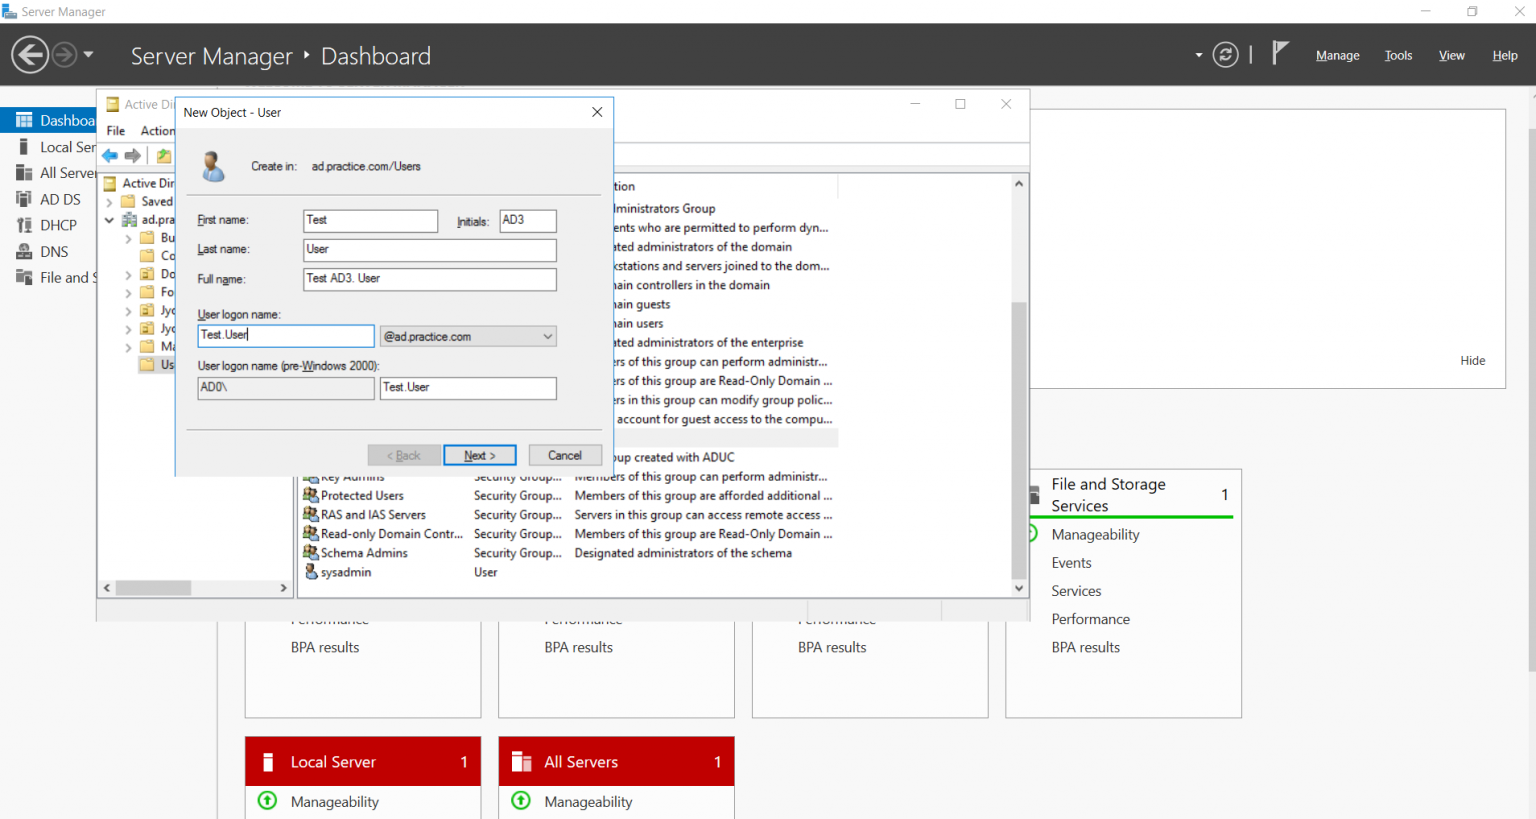Image resolution: width=1536 pixels, height=819 pixels.
Task: Select Dashboard icon in the sidebar
Action: [x=24, y=120]
